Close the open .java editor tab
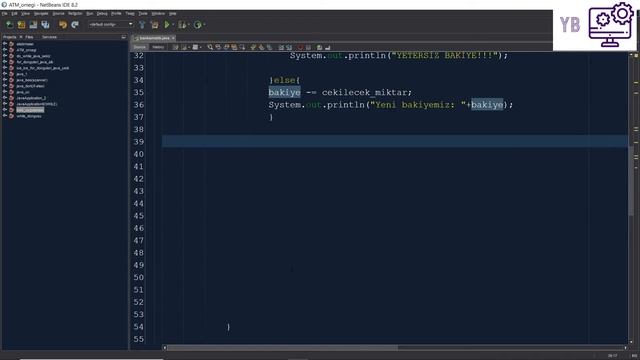Image resolution: width=640 pixels, height=360 pixels. pos(173,38)
